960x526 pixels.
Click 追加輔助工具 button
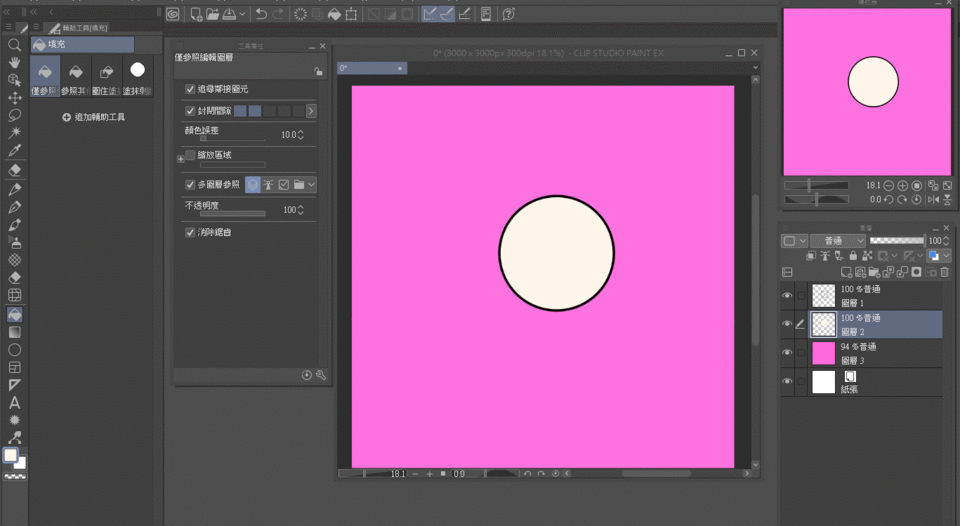click(94, 117)
